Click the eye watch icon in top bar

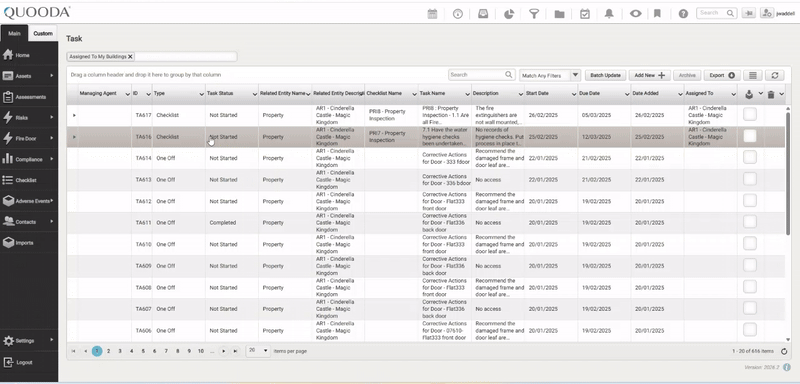tap(635, 14)
